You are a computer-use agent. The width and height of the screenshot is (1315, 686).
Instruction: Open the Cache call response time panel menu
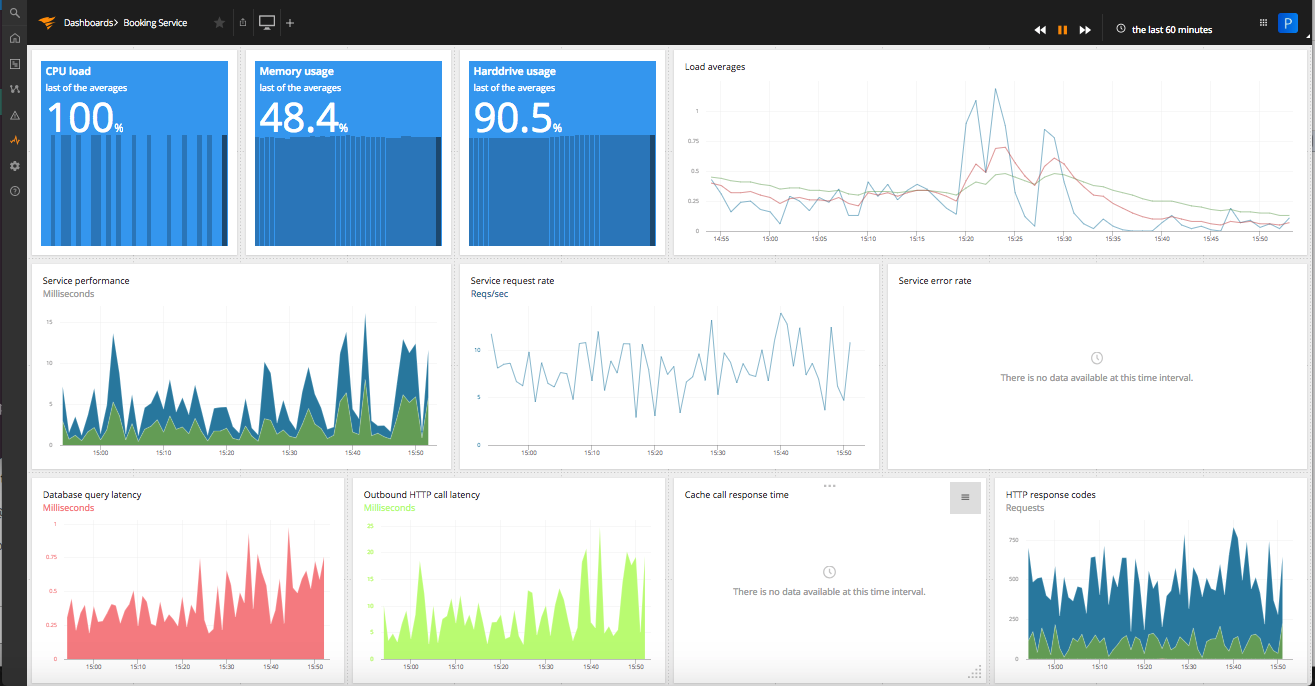point(964,497)
